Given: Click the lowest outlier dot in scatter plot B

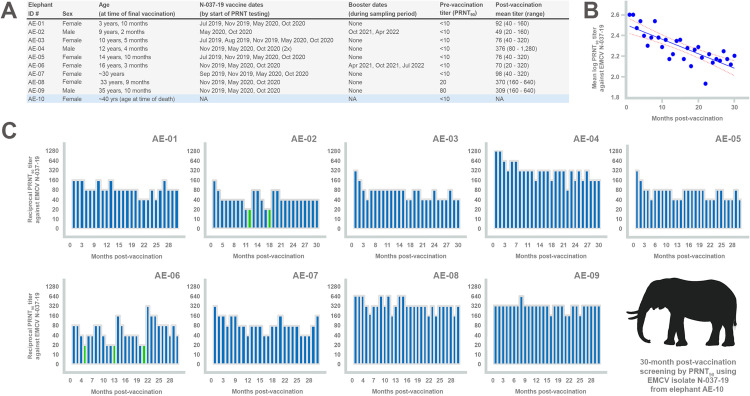Looking at the screenshot, I should coord(706,84).
